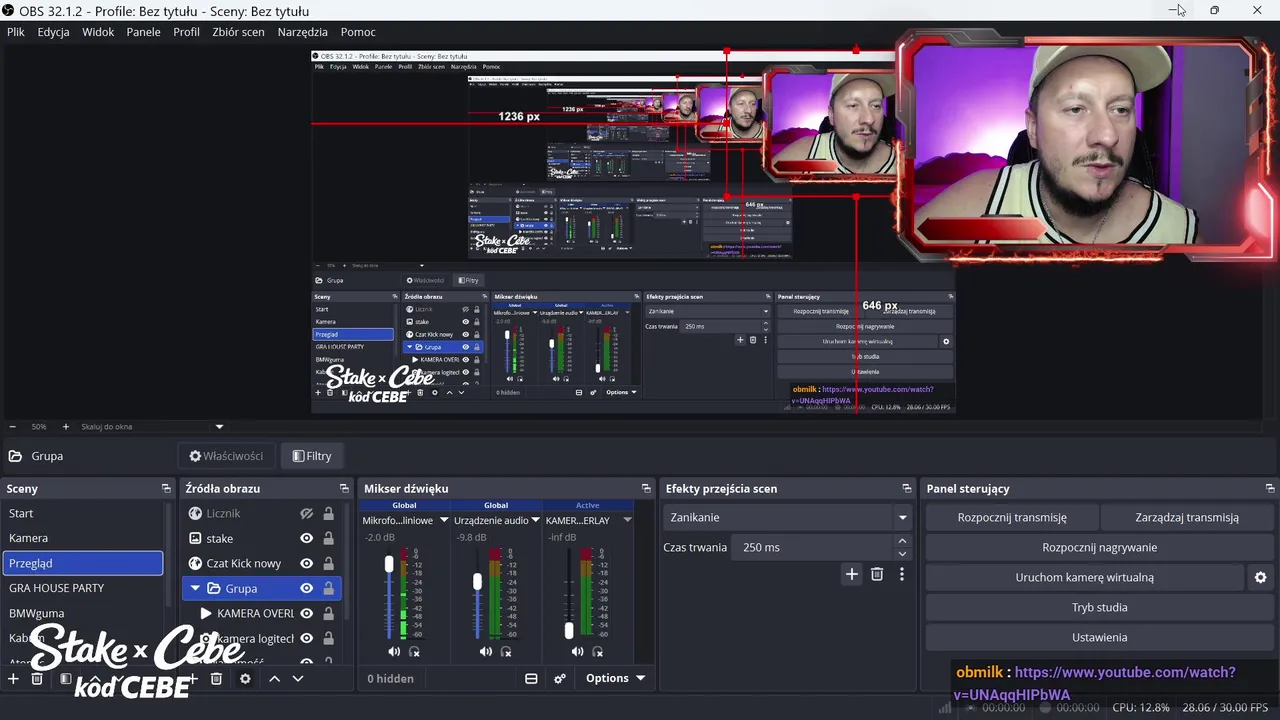Open the Zbiór scen menu
This screenshot has height=720, width=1280.
pyautogui.click(x=238, y=32)
